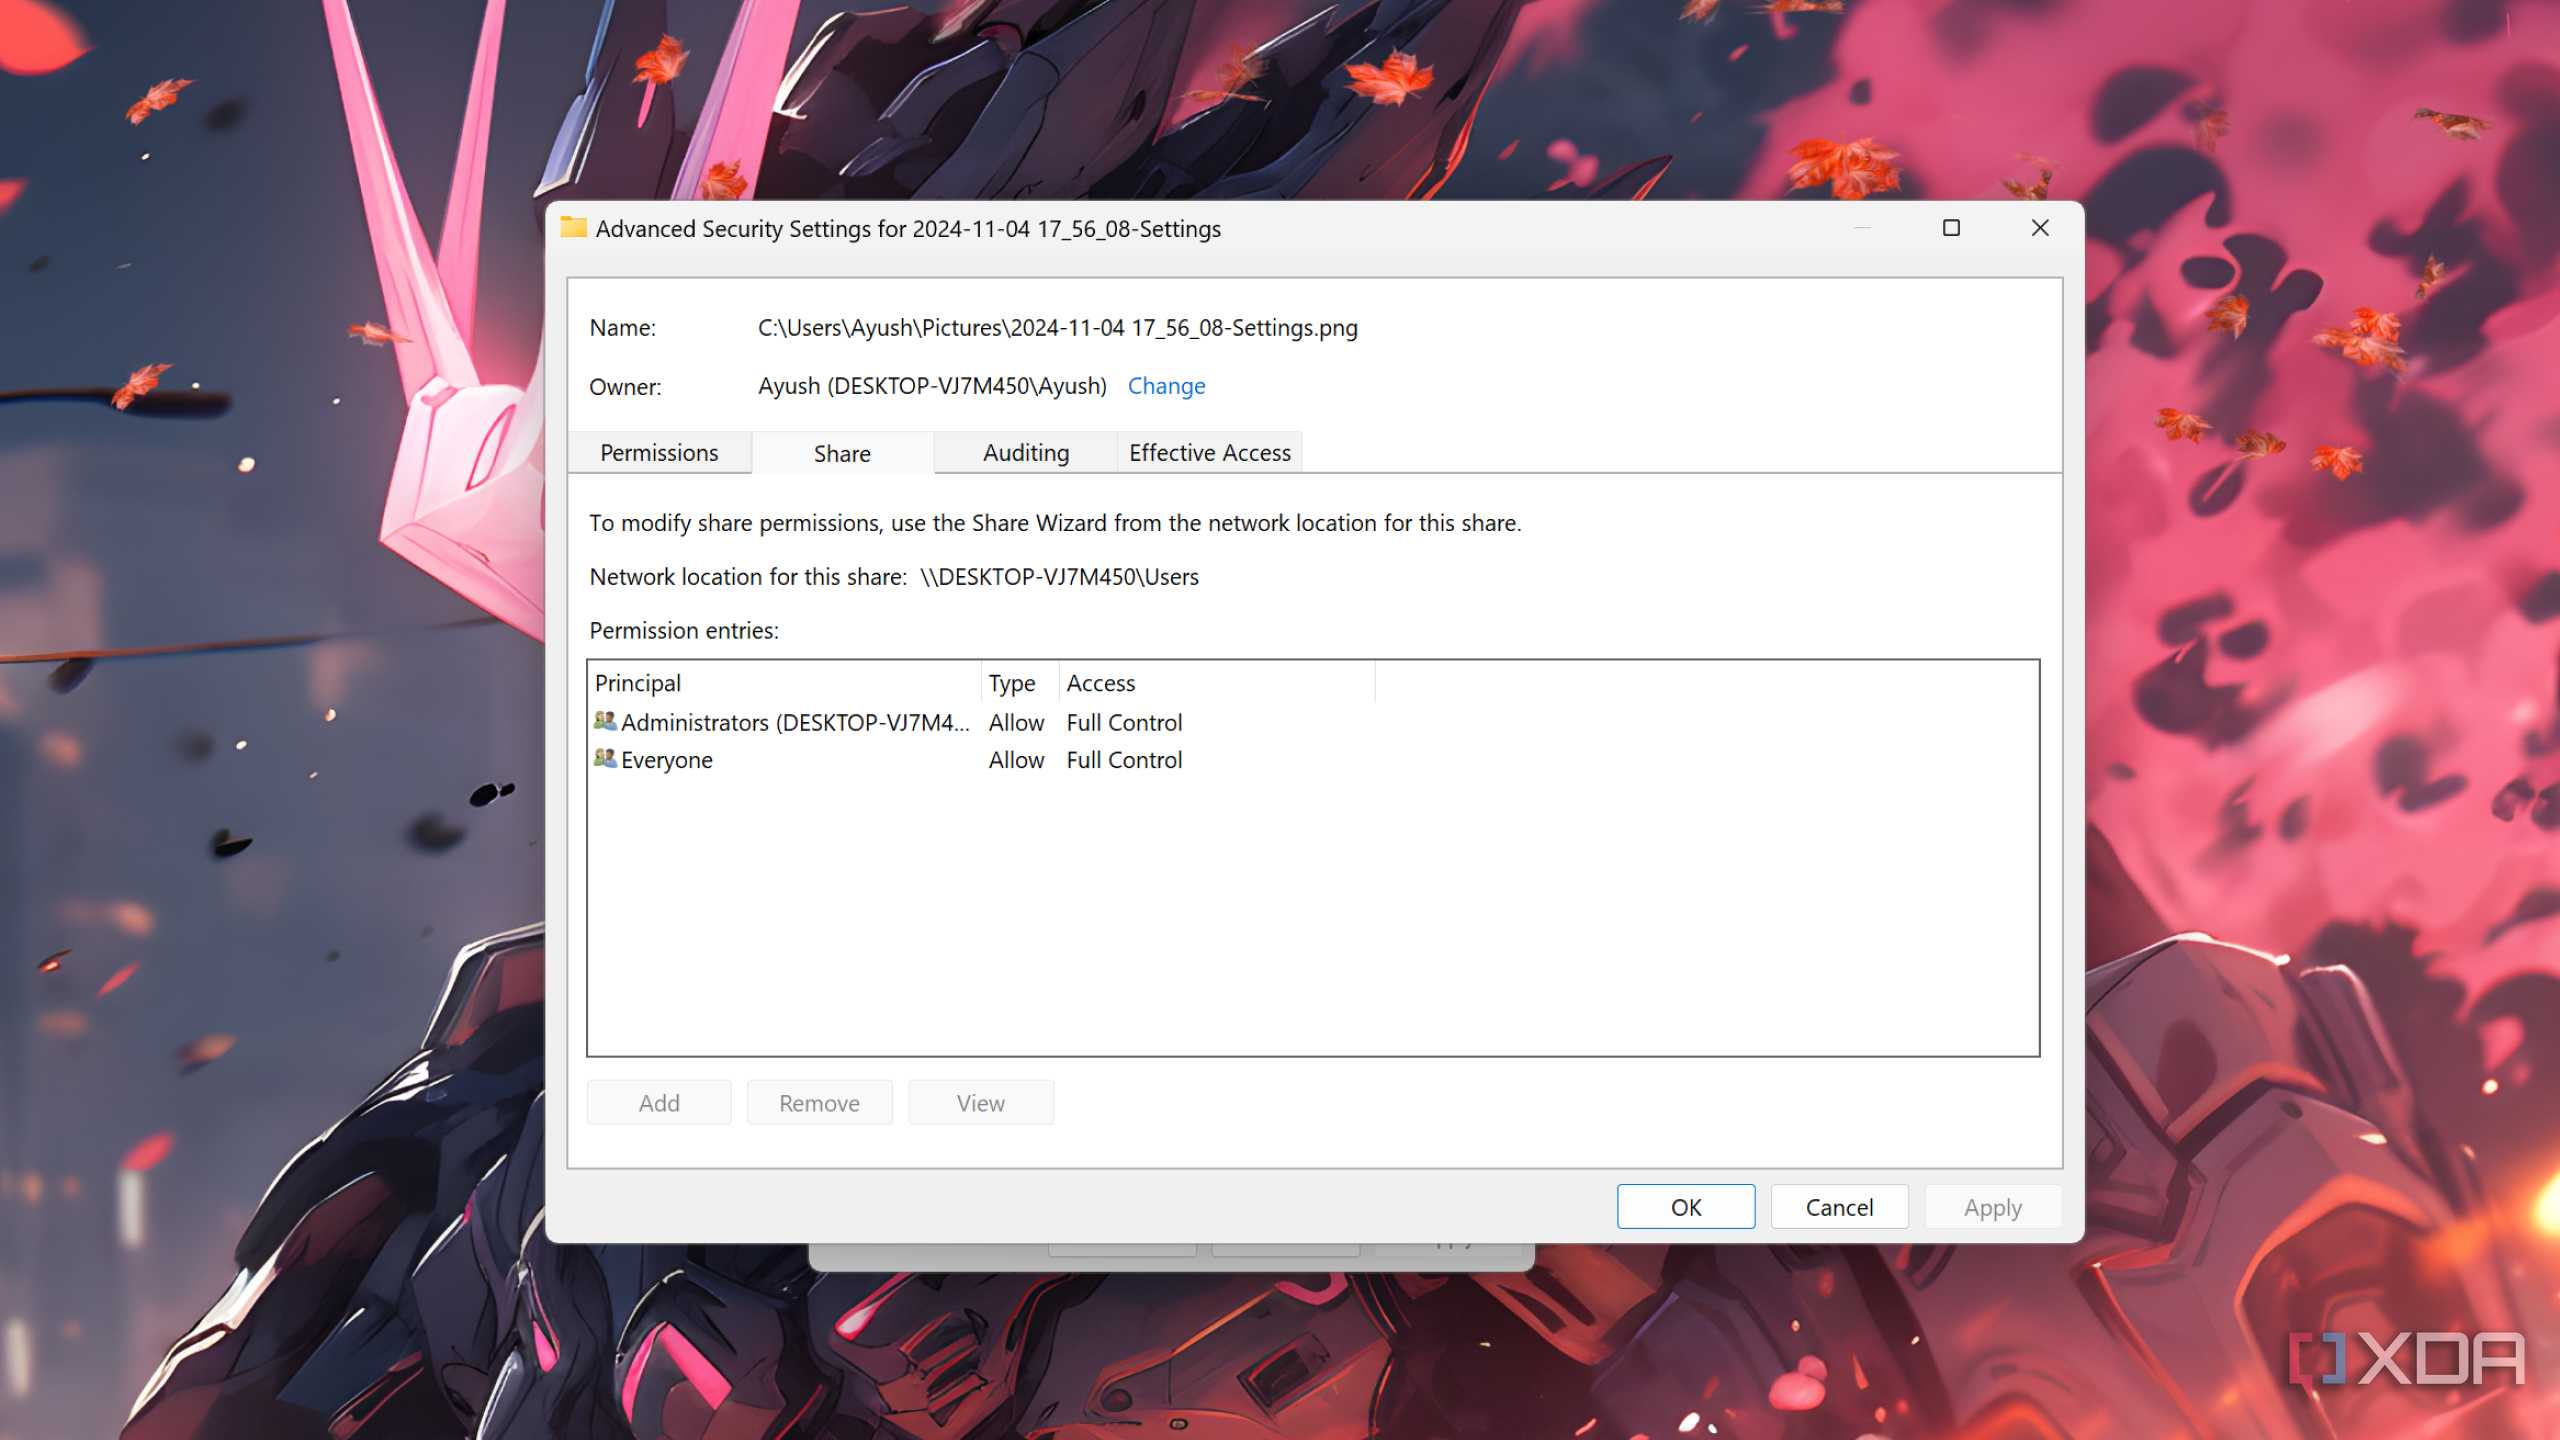Image resolution: width=2560 pixels, height=1440 pixels.
Task: Click the Administrators group icon
Action: coord(605,721)
